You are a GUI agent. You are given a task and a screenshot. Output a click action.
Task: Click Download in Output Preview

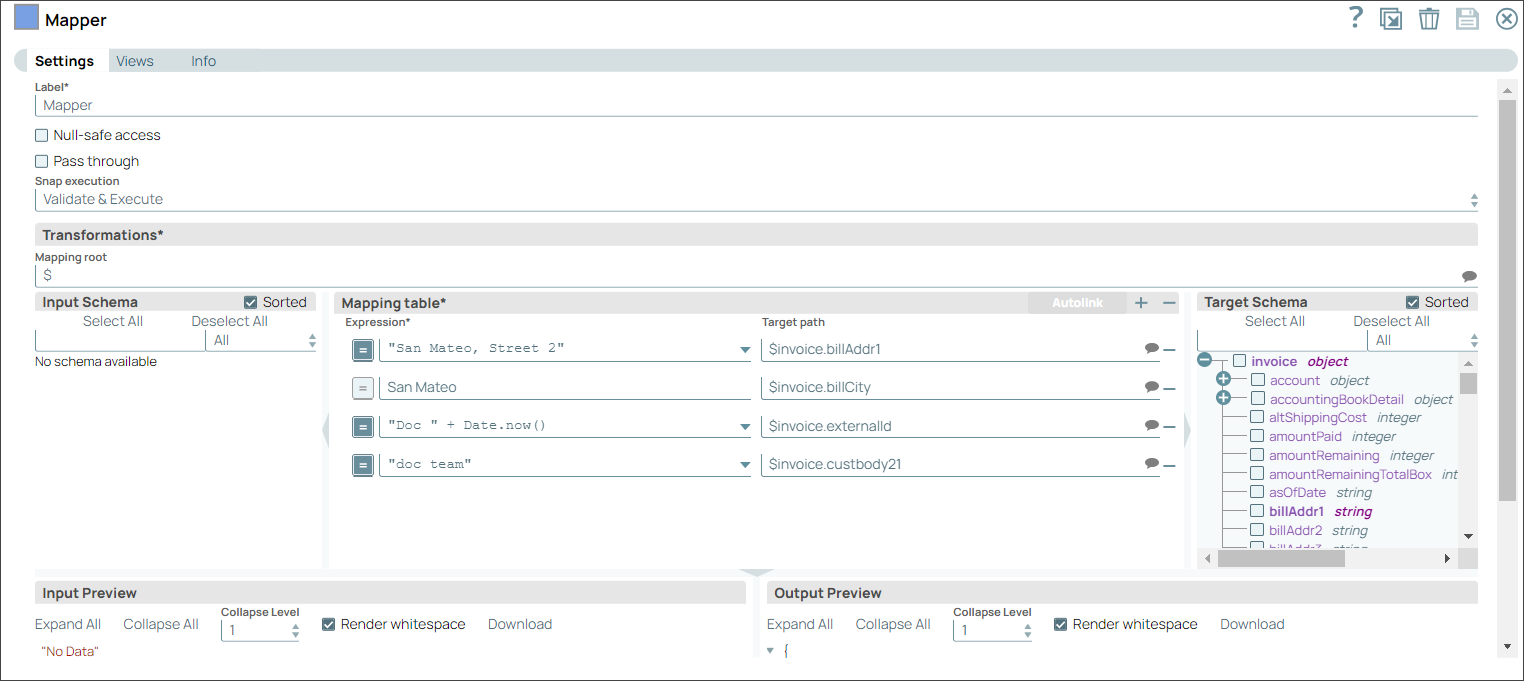(x=1252, y=623)
